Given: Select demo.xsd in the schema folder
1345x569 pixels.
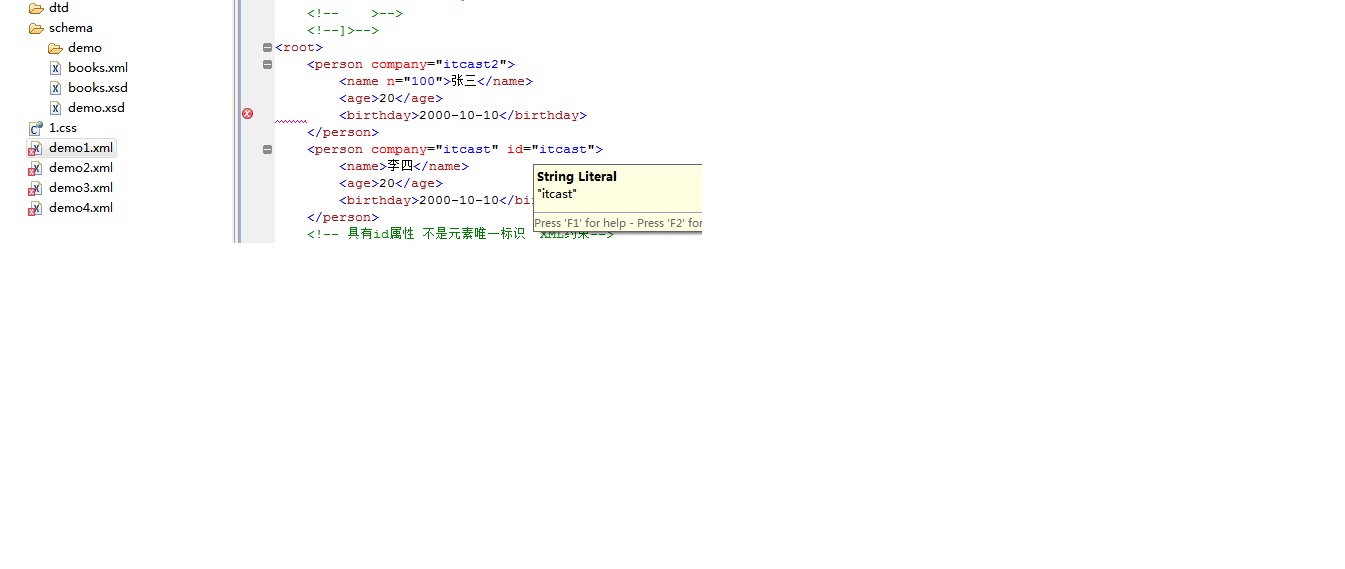Looking at the screenshot, I should click(x=96, y=108).
